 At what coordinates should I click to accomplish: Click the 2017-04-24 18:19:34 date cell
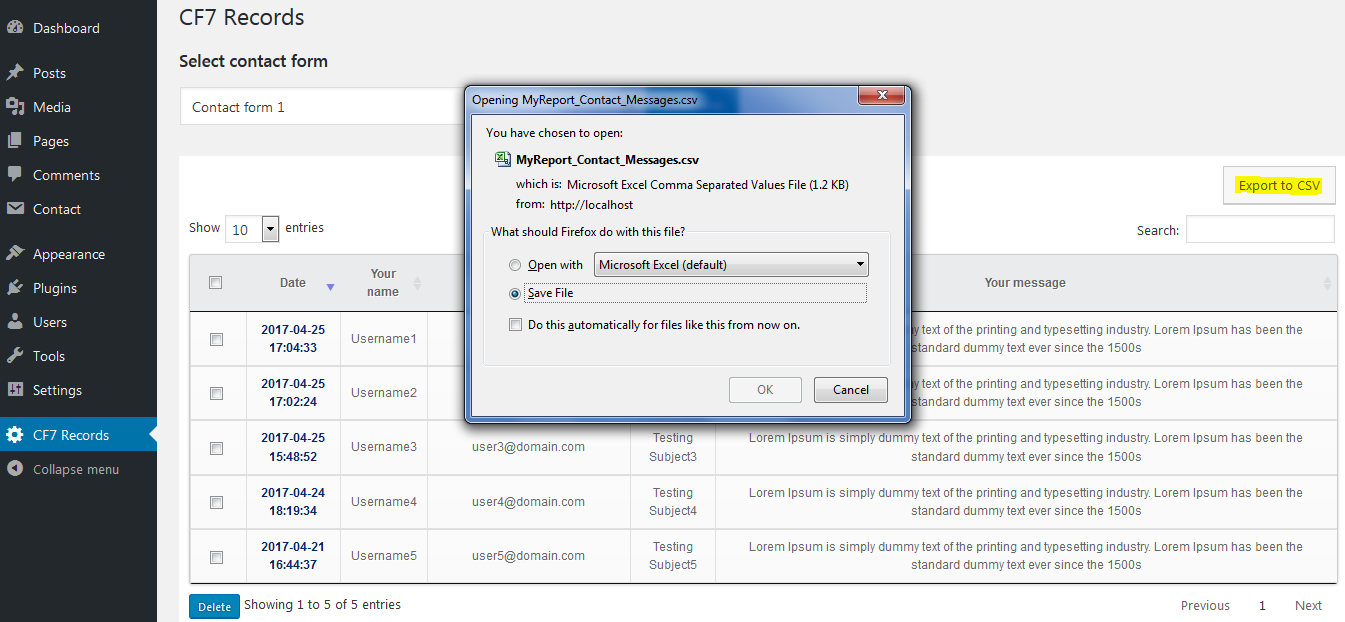pos(293,502)
